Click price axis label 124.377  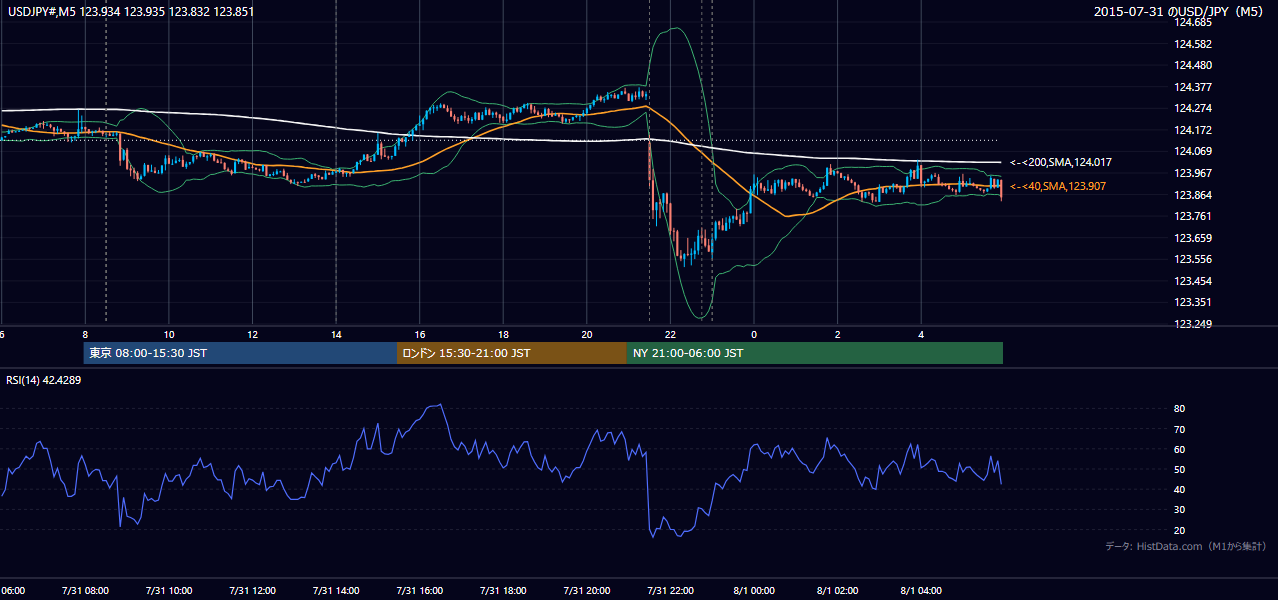pyautogui.click(x=1194, y=87)
